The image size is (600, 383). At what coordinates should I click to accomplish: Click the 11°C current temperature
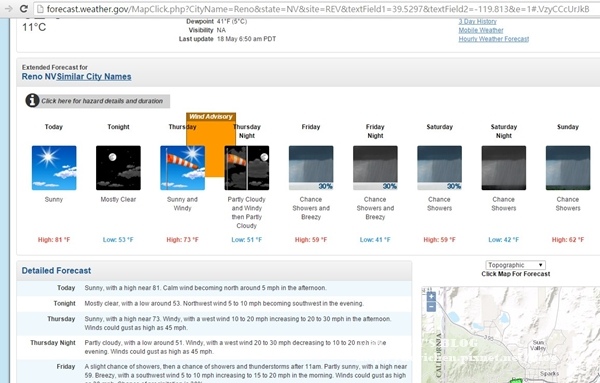click(34, 27)
